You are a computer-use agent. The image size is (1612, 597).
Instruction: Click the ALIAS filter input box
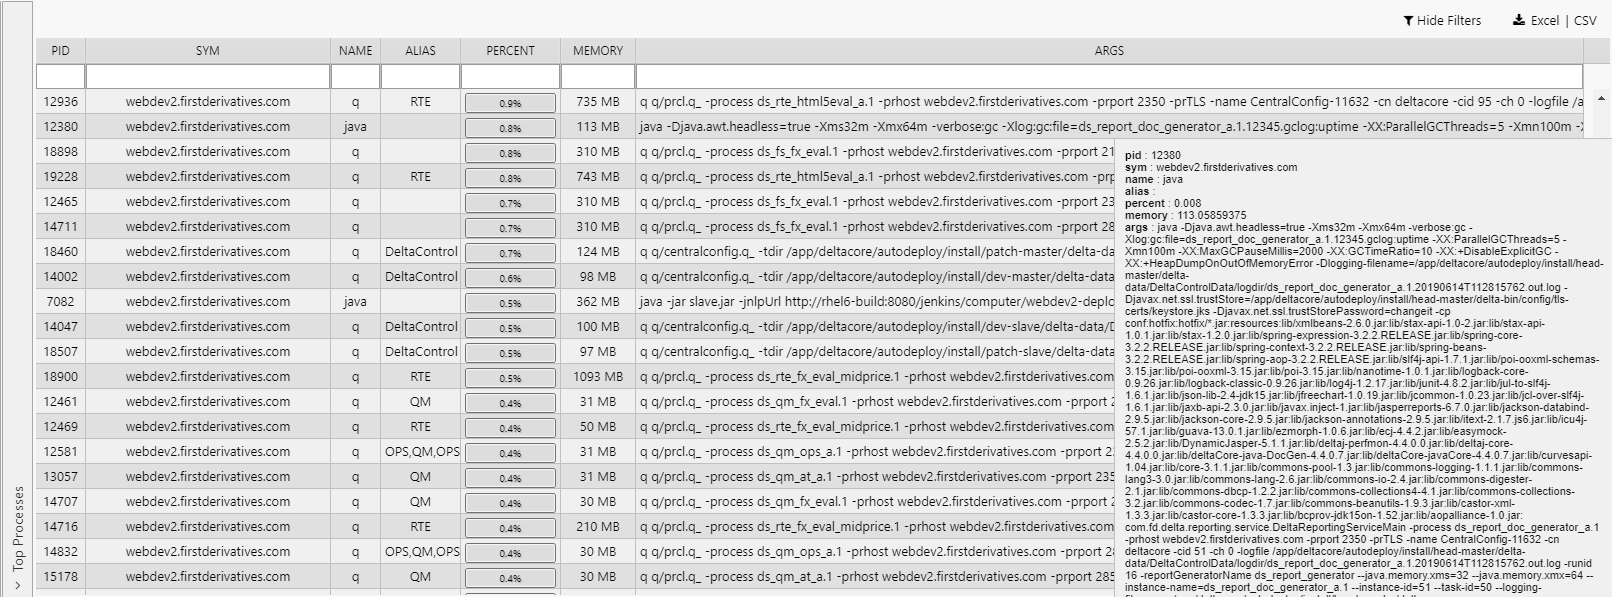pos(420,77)
